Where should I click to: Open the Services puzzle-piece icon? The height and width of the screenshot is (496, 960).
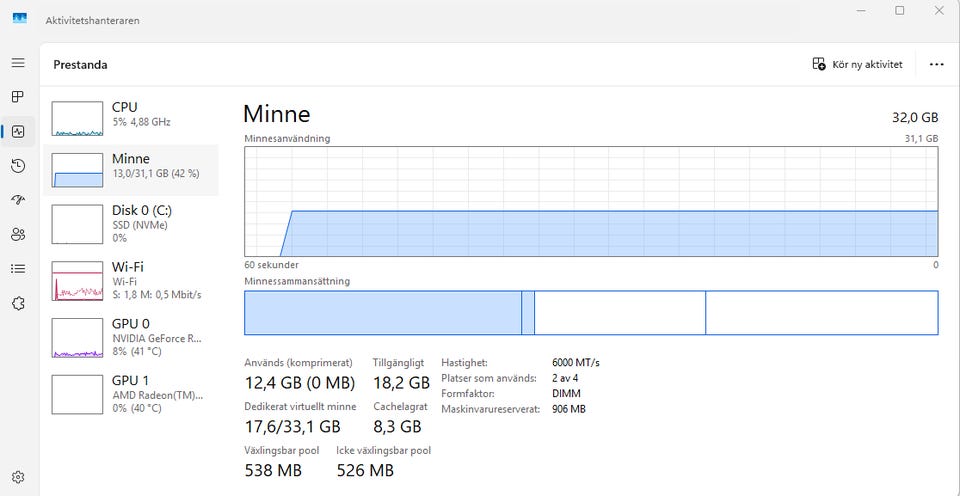(18, 303)
